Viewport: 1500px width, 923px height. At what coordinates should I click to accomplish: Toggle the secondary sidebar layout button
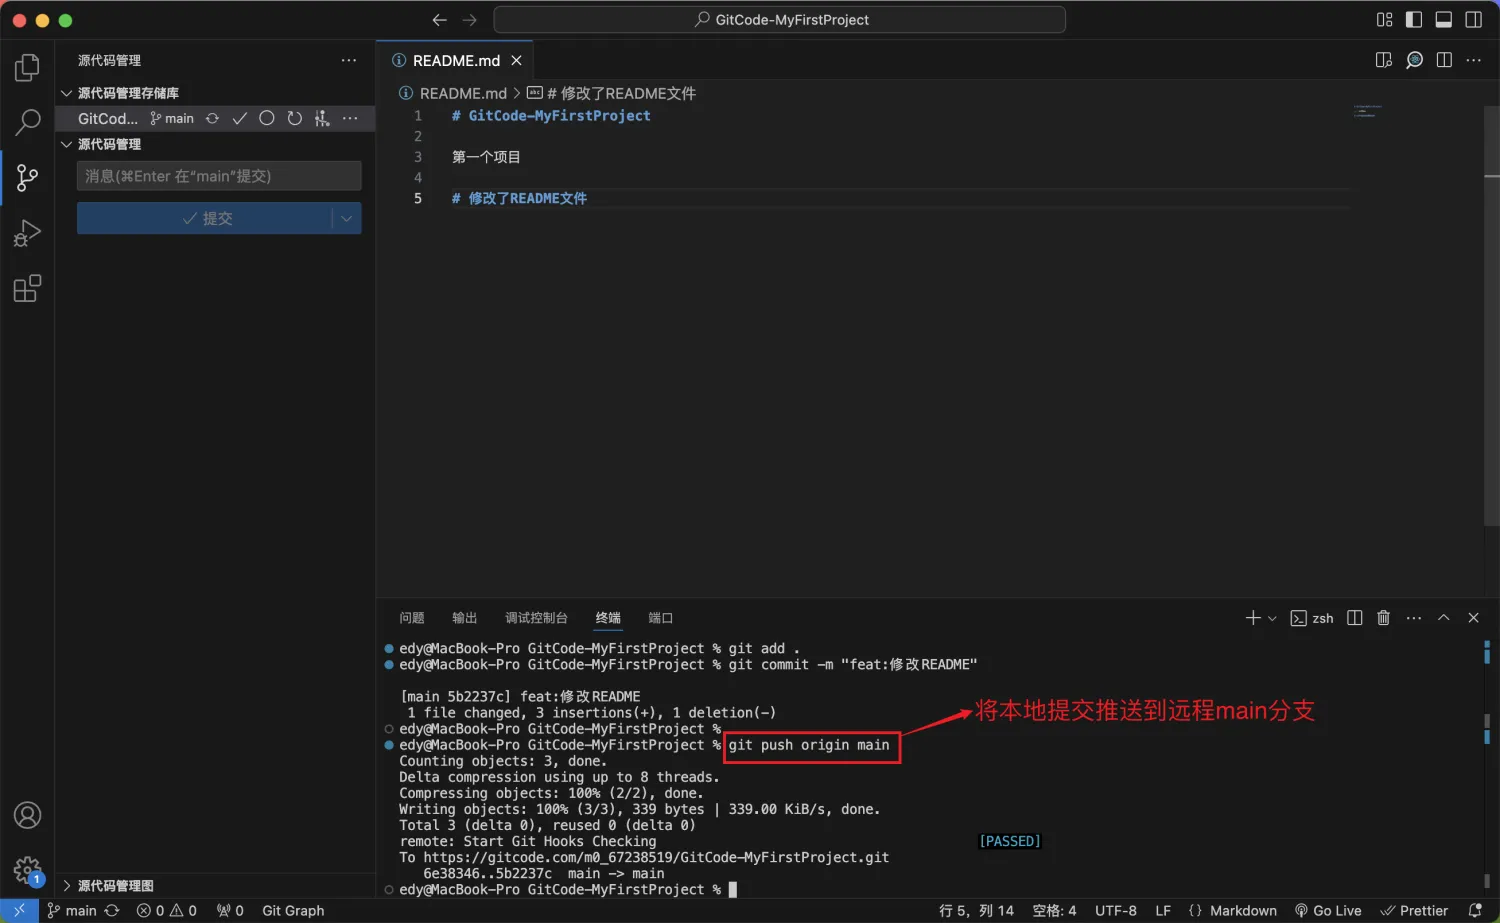(x=1473, y=20)
